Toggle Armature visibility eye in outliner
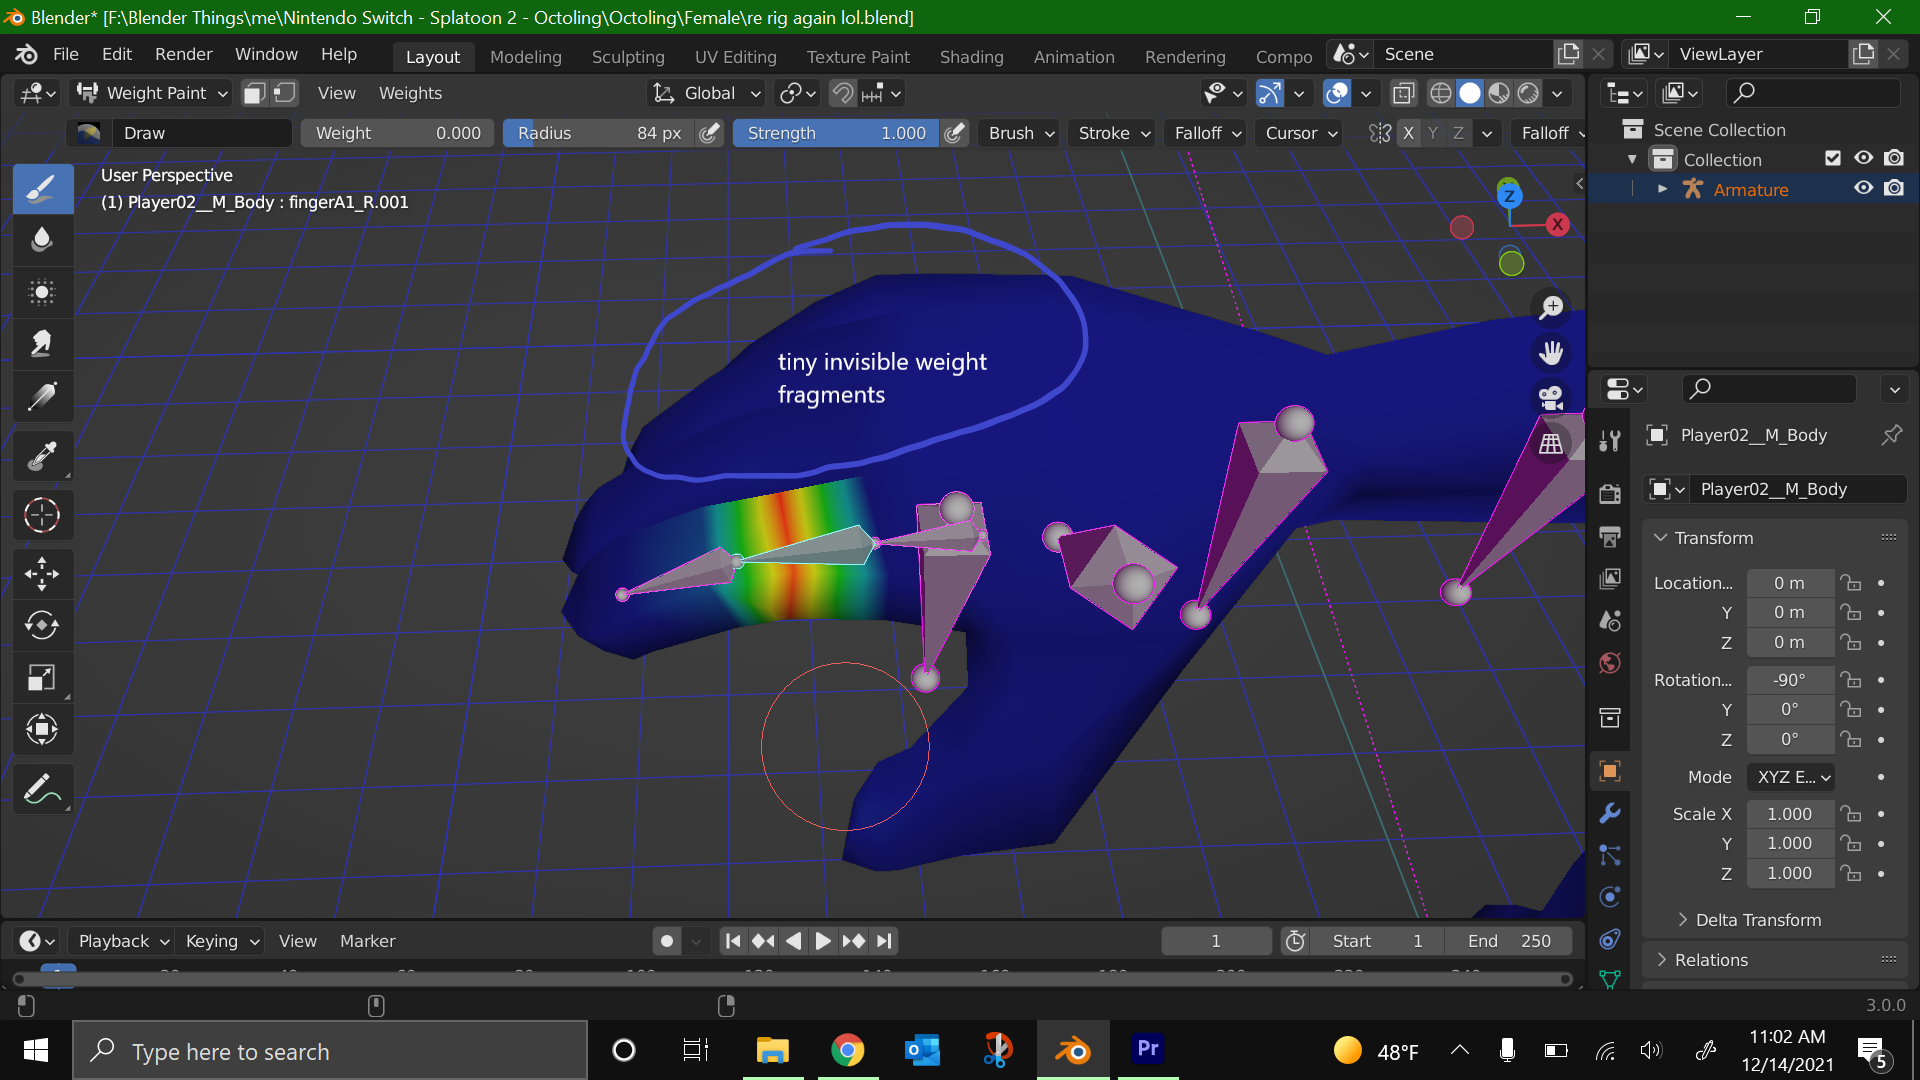The image size is (1920, 1080). click(x=1864, y=188)
